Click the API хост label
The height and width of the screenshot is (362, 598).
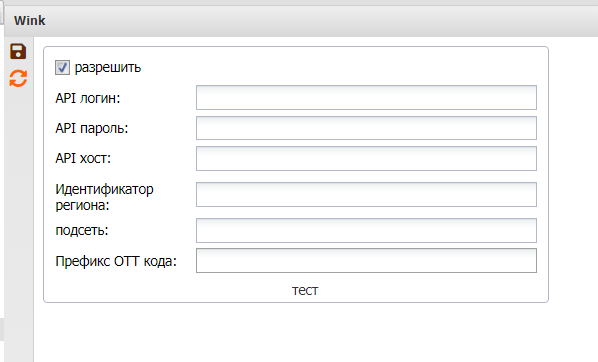(83, 158)
